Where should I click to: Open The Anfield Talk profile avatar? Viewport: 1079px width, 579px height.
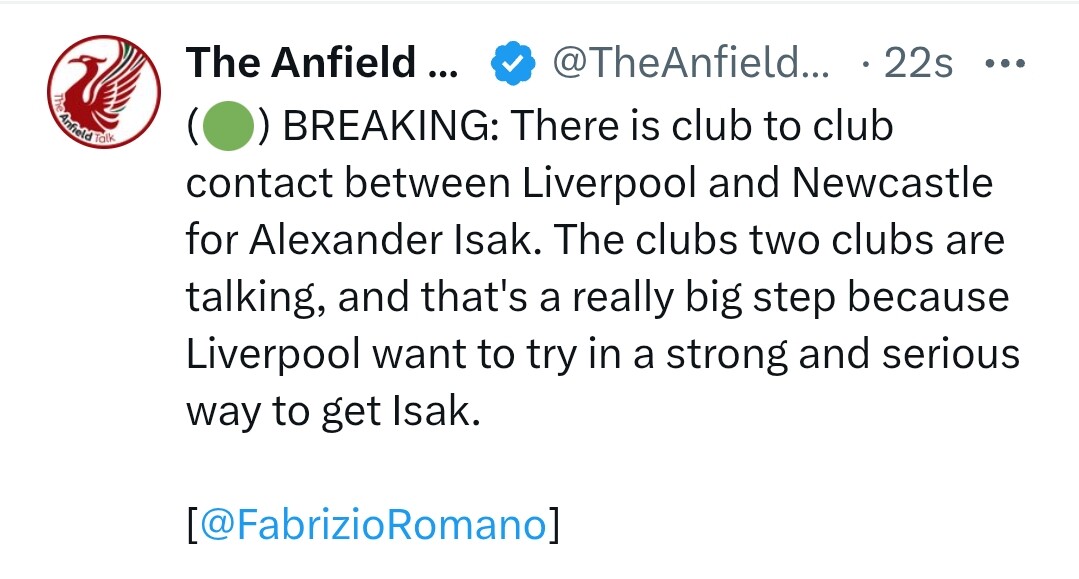(x=104, y=92)
